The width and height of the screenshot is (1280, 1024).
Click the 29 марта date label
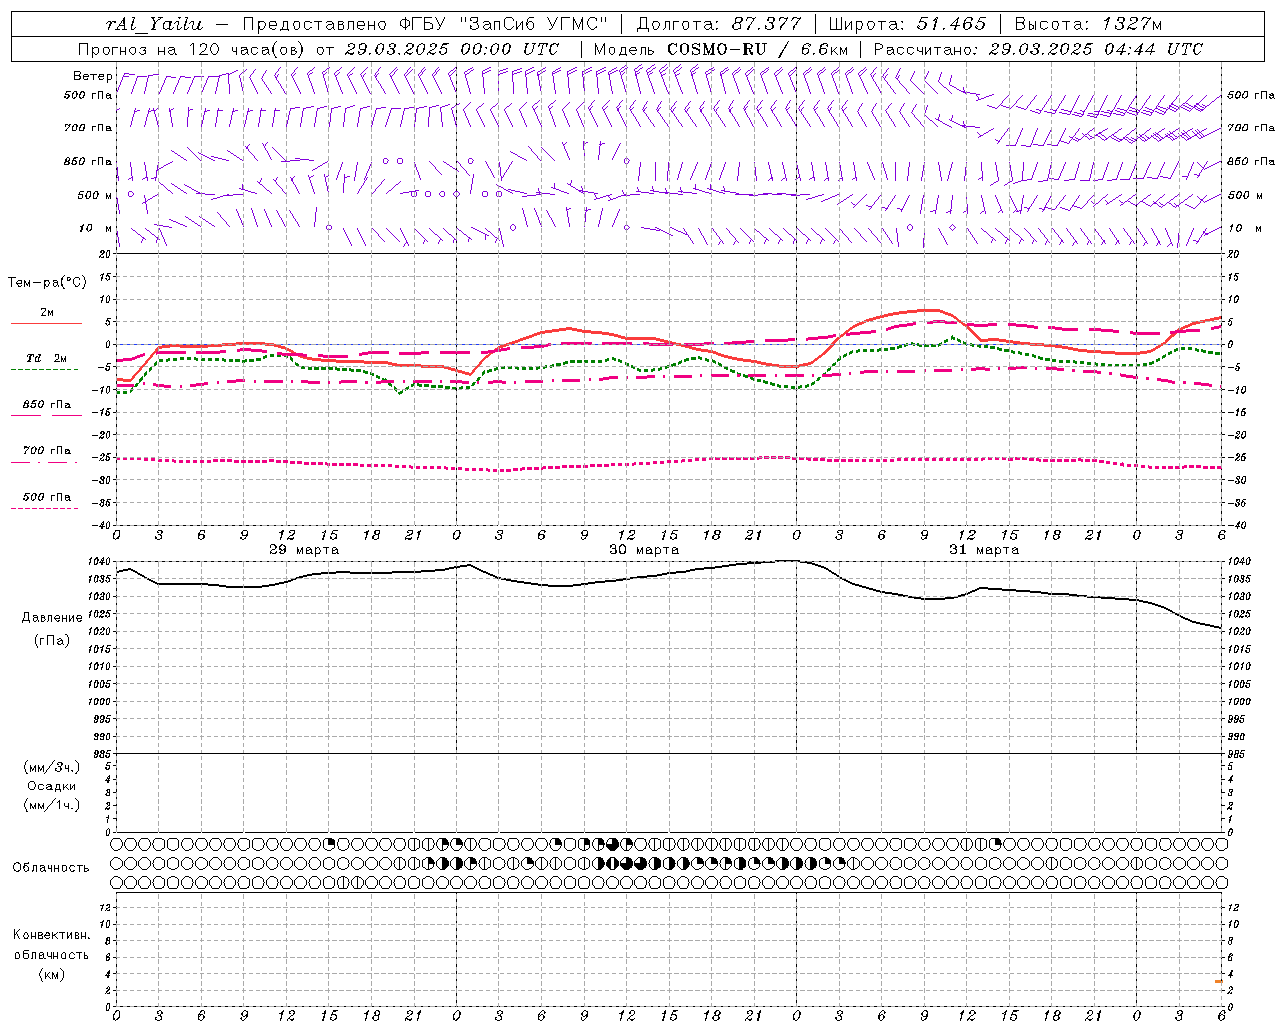[304, 550]
